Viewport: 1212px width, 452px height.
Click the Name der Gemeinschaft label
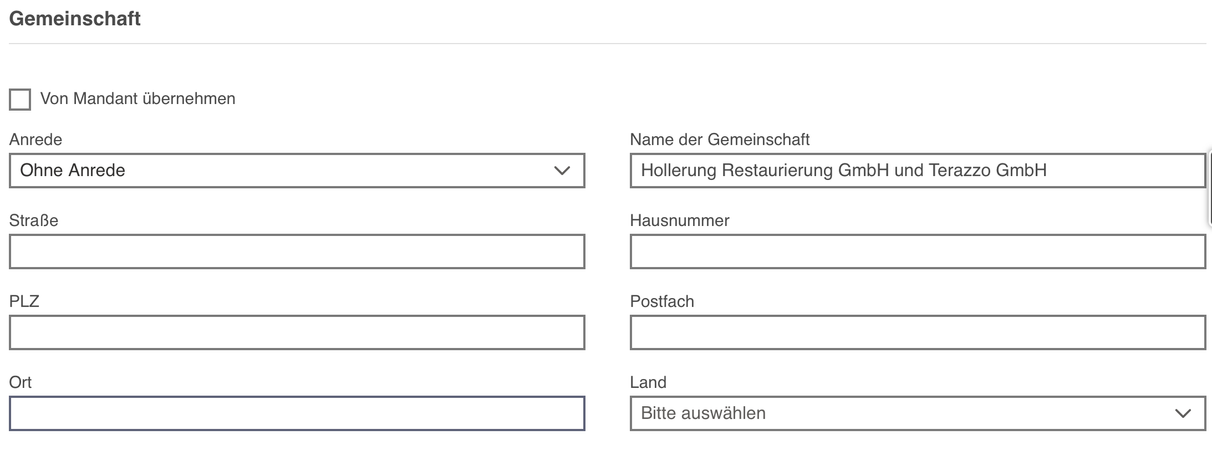pos(720,139)
